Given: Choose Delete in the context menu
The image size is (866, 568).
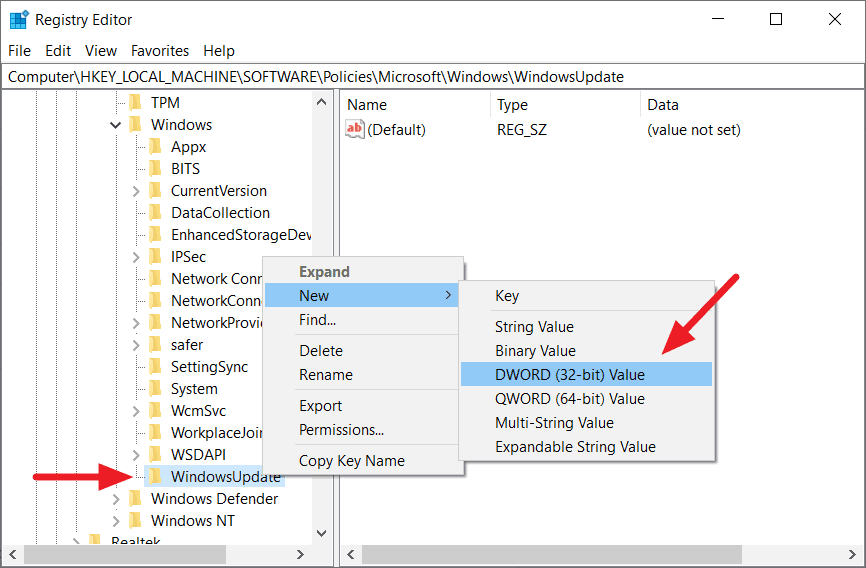Looking at the screenshot, I should 362,351.
